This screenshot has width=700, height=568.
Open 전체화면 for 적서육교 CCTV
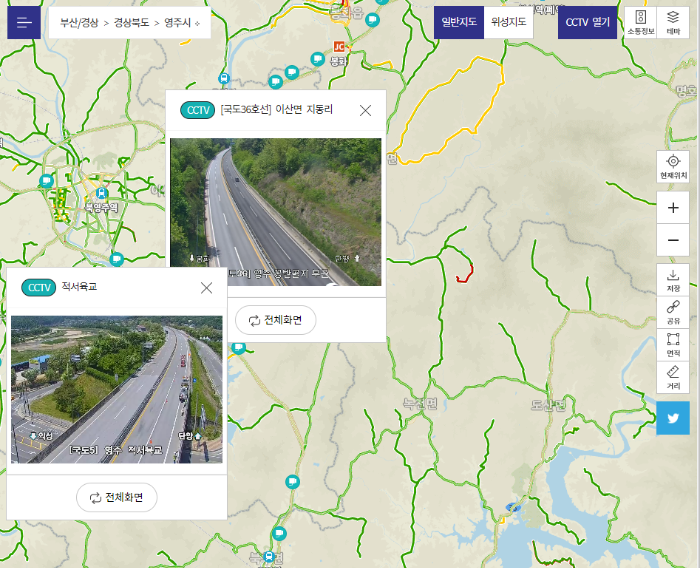click(x=117, y=497)
